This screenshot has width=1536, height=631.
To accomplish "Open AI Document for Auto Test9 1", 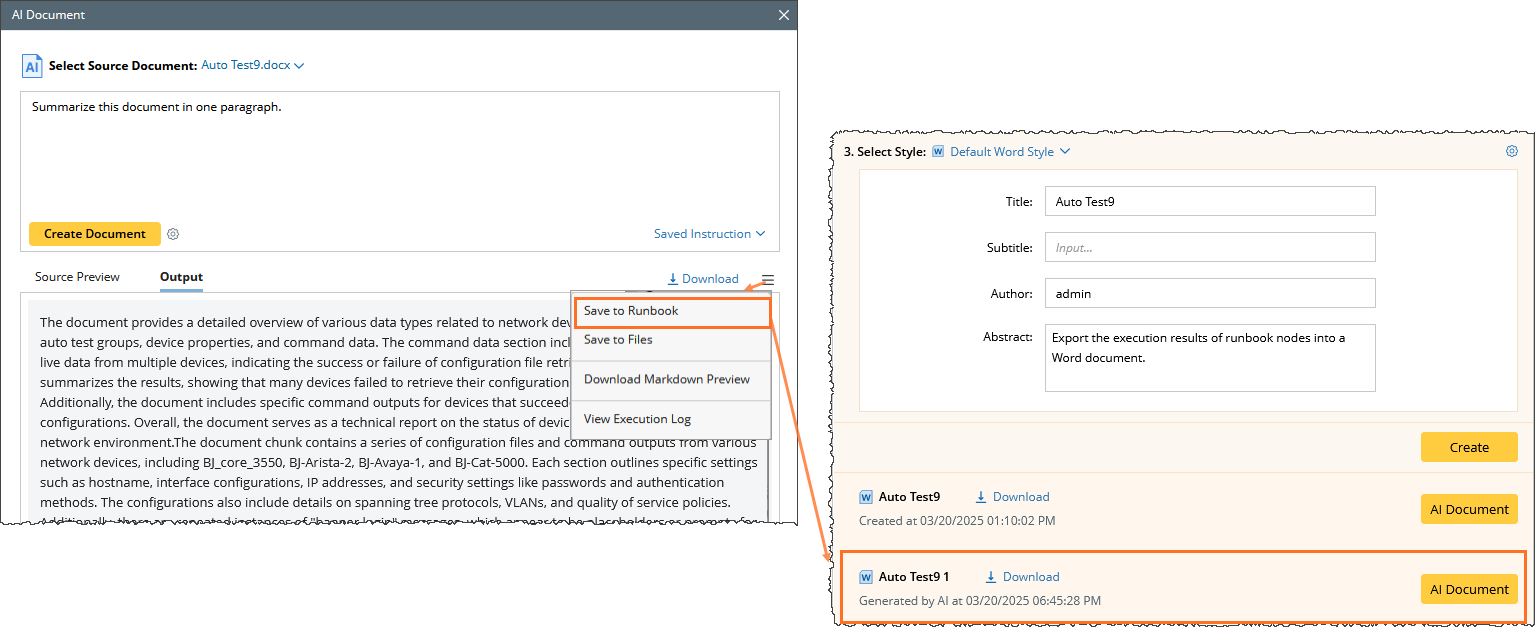I will (1468, 589).
